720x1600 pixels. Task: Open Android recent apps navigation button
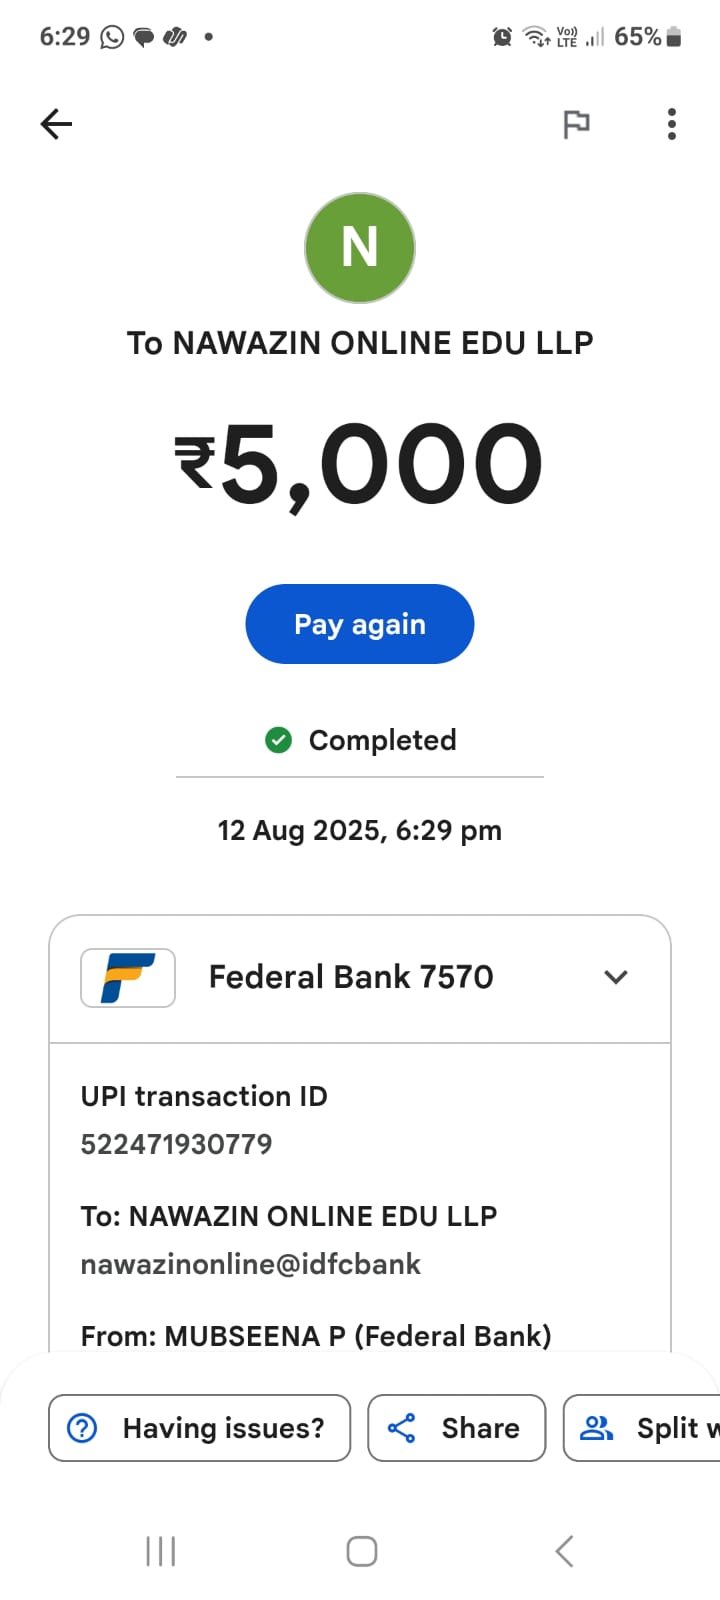click(x=161, y=1551)
